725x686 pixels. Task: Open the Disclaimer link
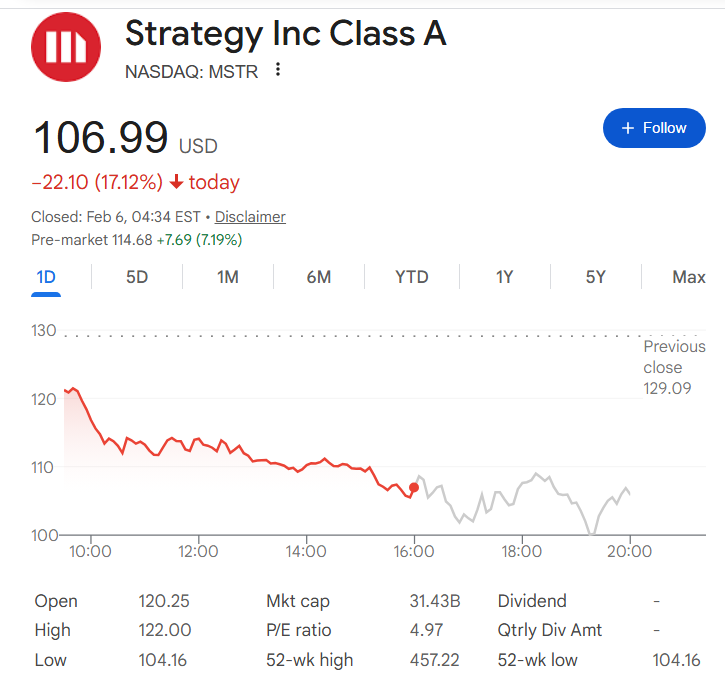(x=250, y=217)
